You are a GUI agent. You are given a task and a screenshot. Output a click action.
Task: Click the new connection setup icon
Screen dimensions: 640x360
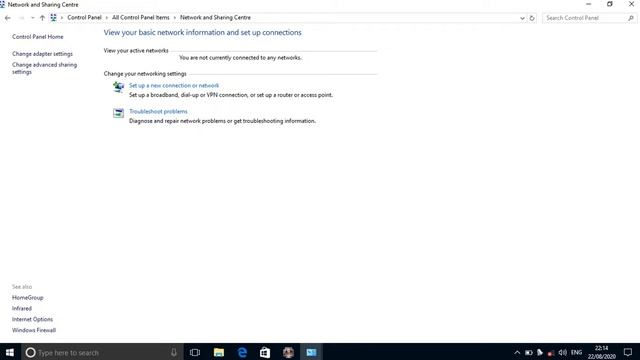[118, 87]
